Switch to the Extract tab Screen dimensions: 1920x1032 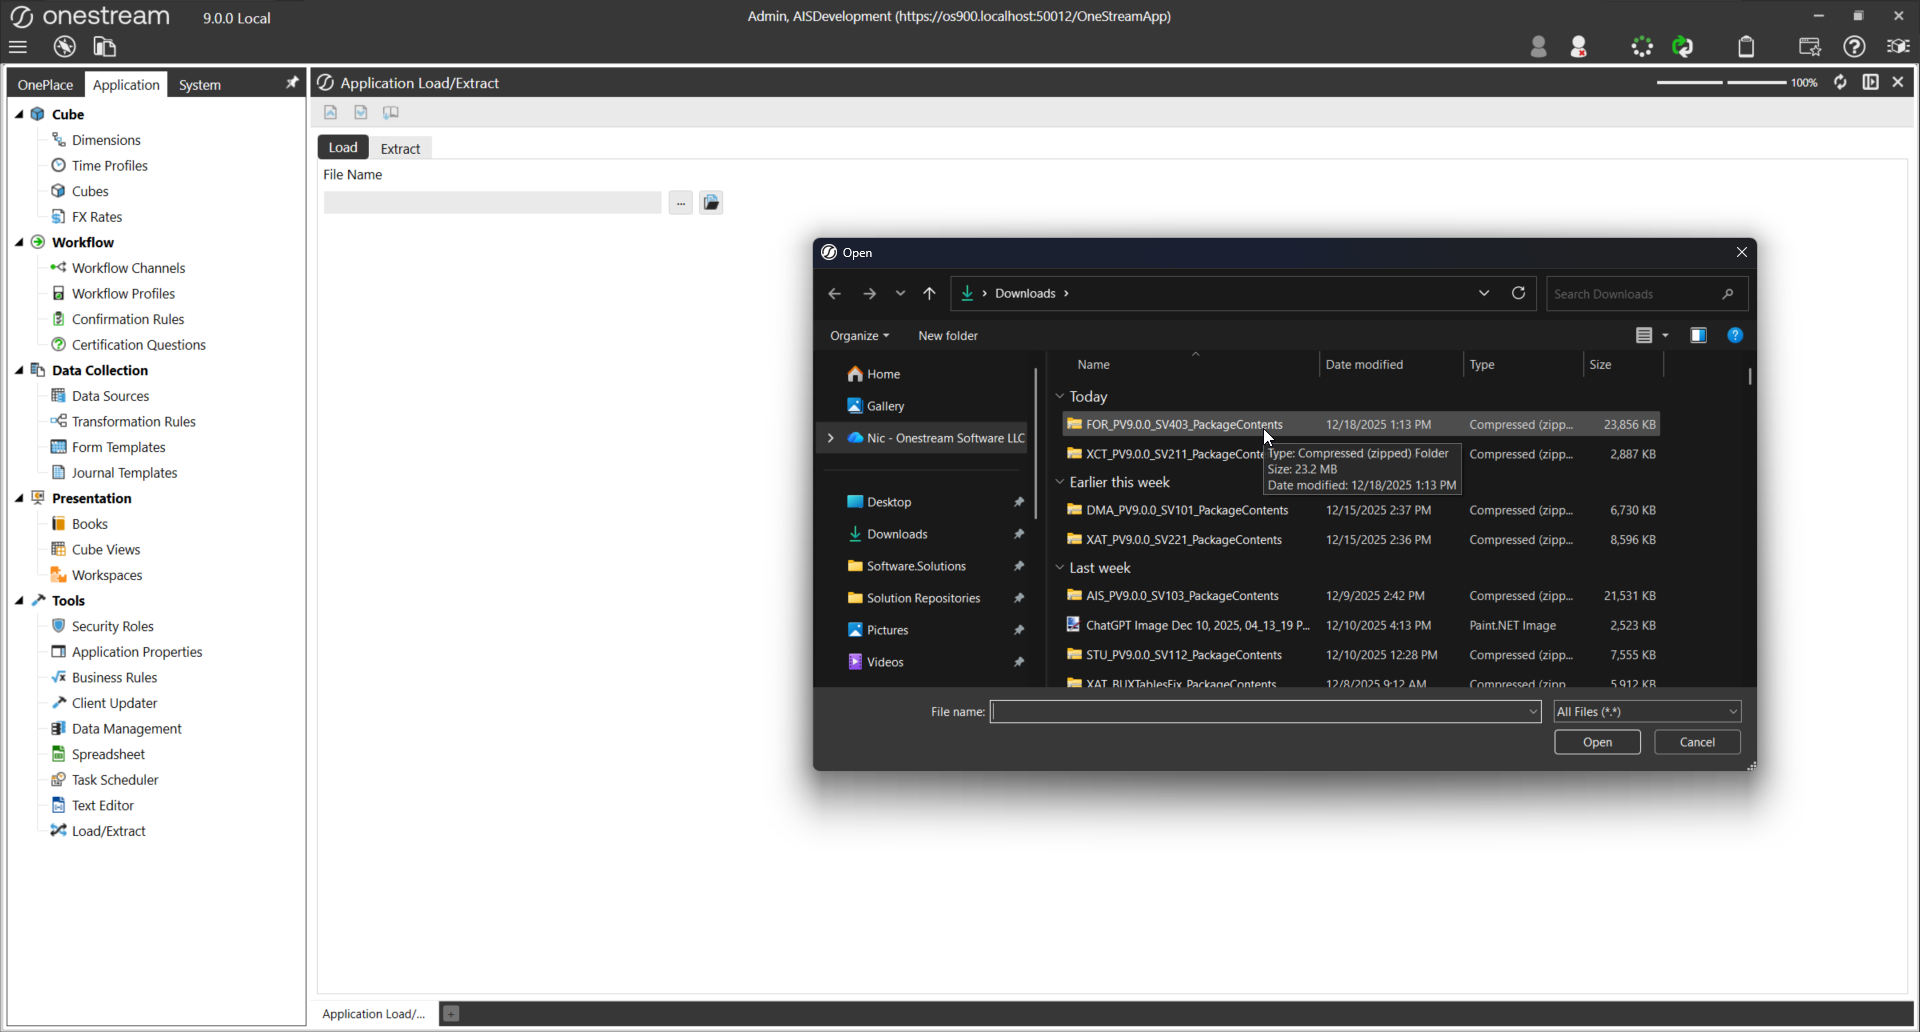400,148
